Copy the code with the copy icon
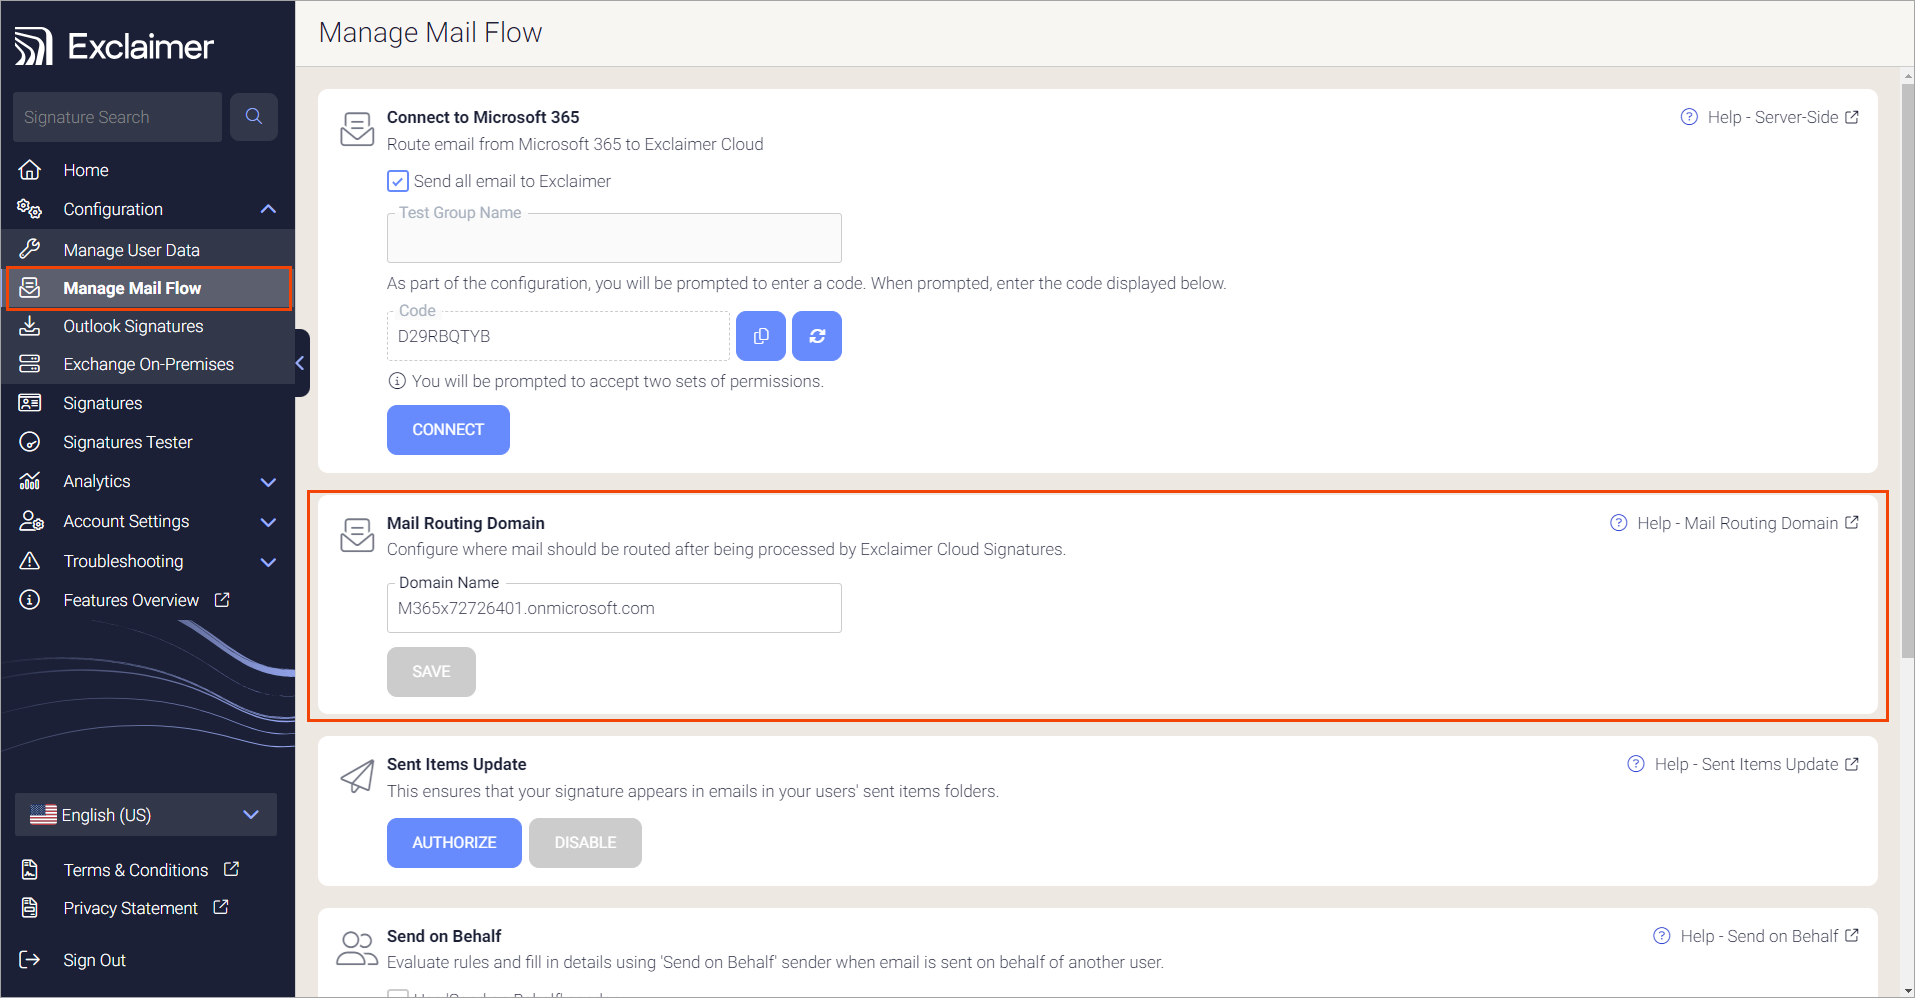Image resolution: width=1915 pixels, height=998 pixels. (761, 336)
